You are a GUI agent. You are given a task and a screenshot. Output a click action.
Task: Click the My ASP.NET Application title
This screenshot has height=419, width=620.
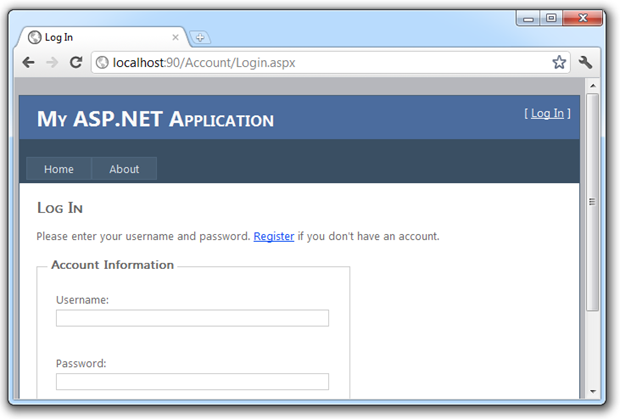155,119
